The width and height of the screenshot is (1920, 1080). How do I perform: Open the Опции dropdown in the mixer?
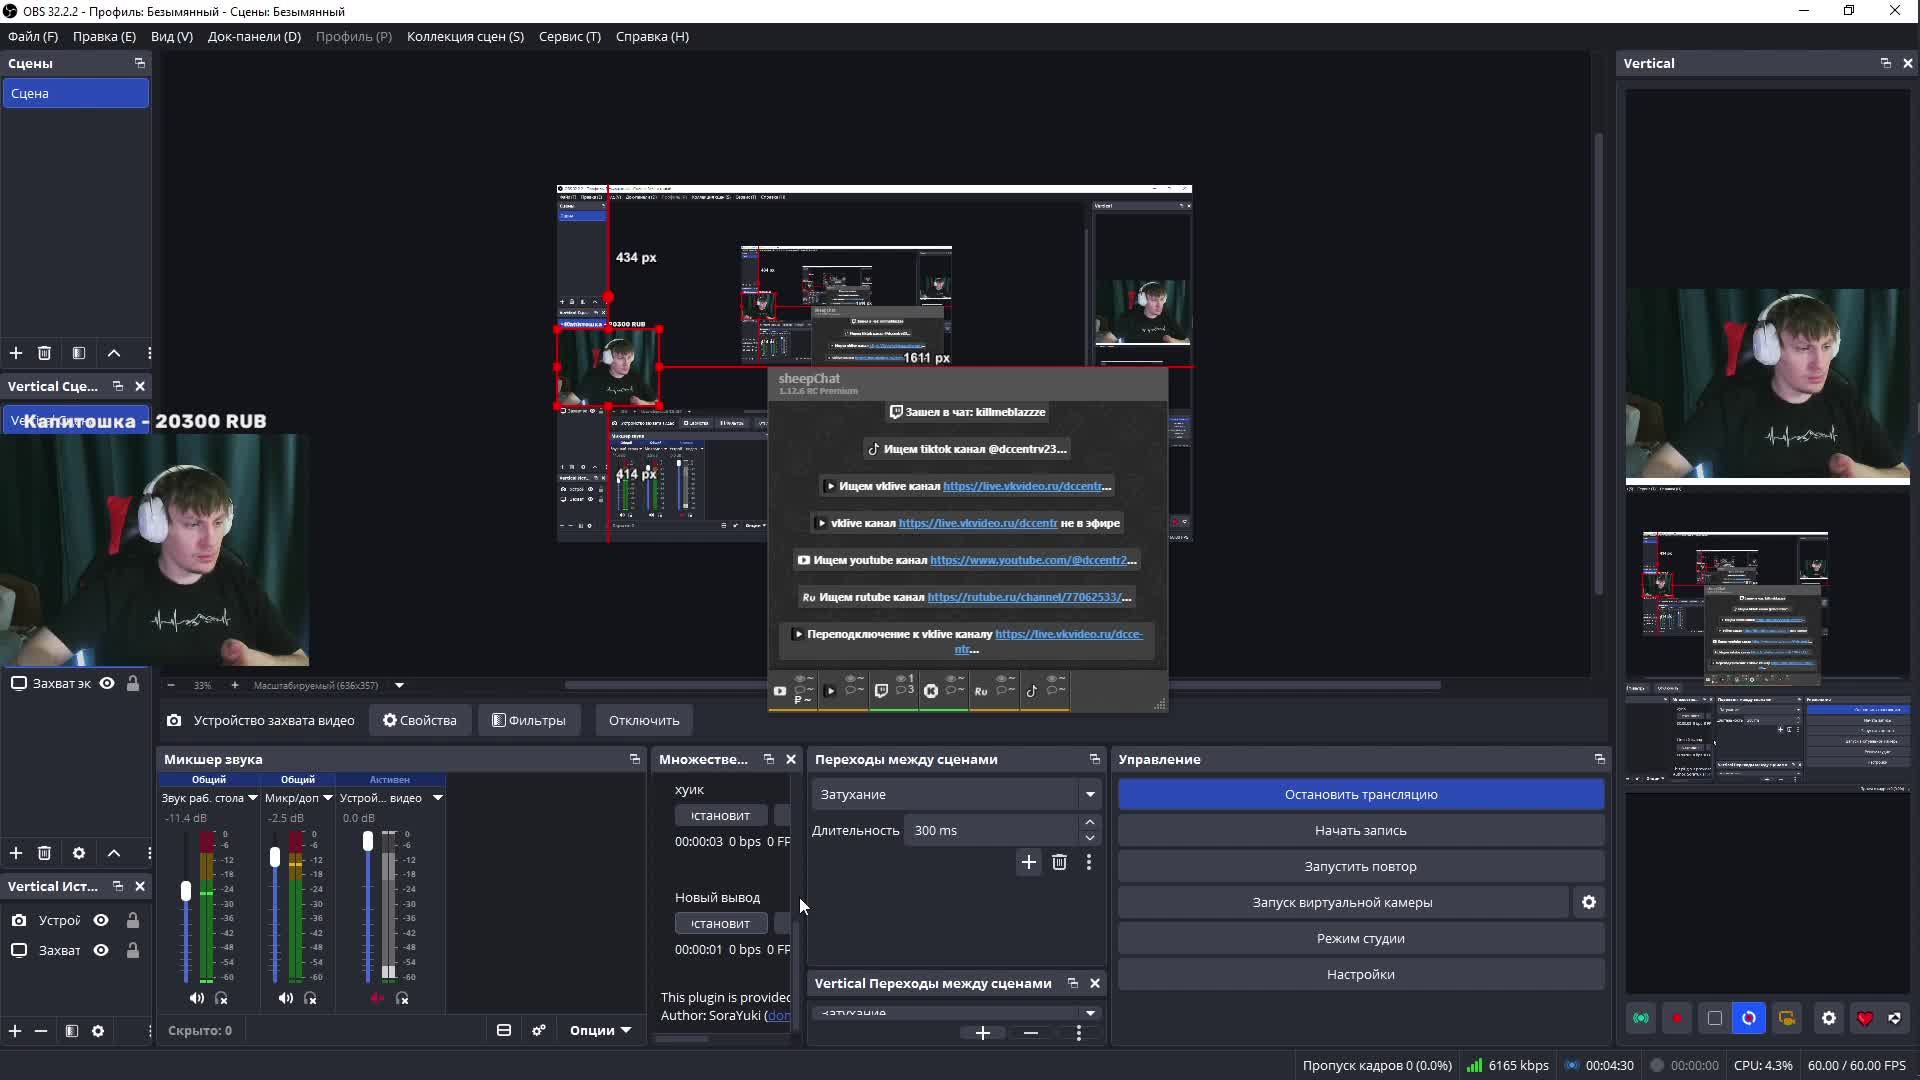pyautogui.click(x=600, y=1030)
